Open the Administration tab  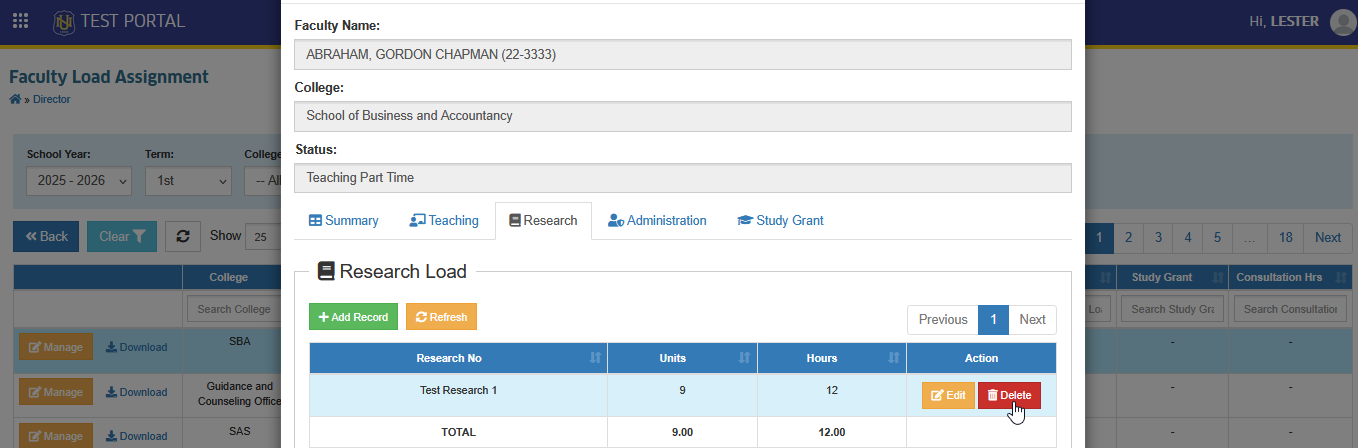[x=657, y=221]
